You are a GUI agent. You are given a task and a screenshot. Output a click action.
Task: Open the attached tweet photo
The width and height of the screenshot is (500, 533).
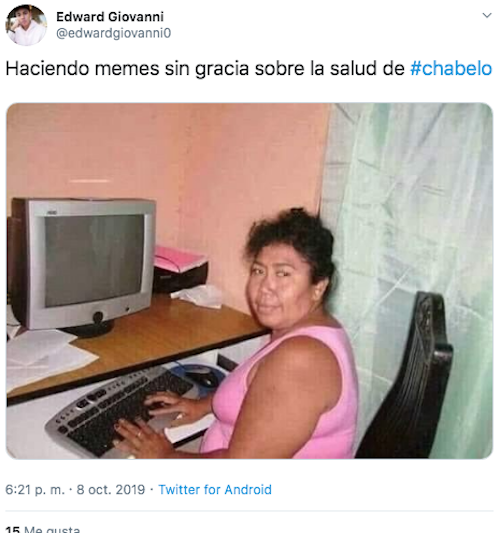pos(249,281)
